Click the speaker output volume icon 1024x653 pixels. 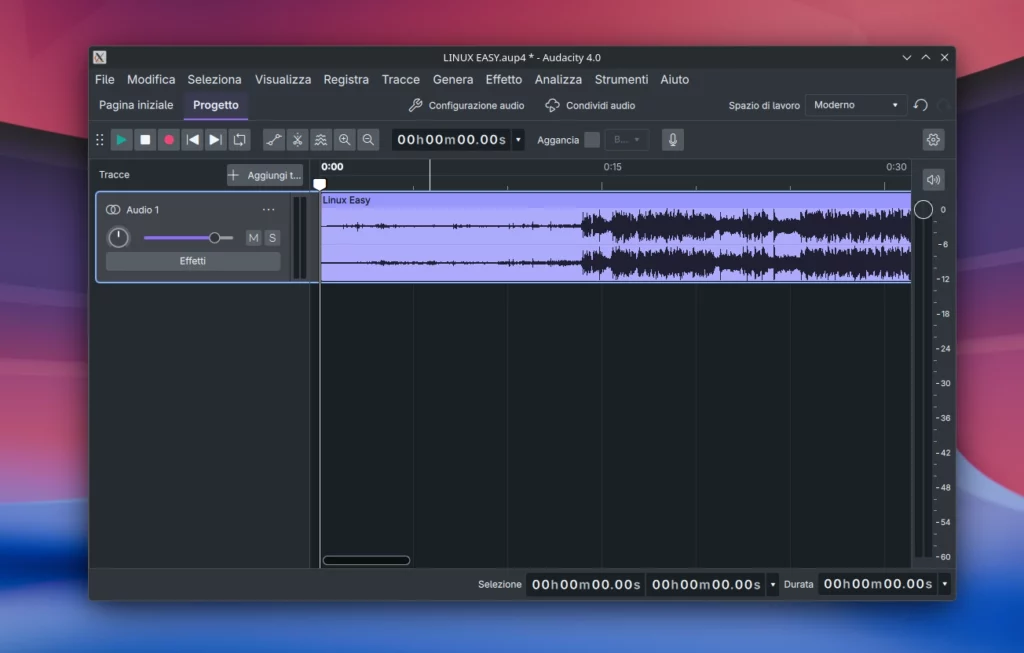(933, 180)
